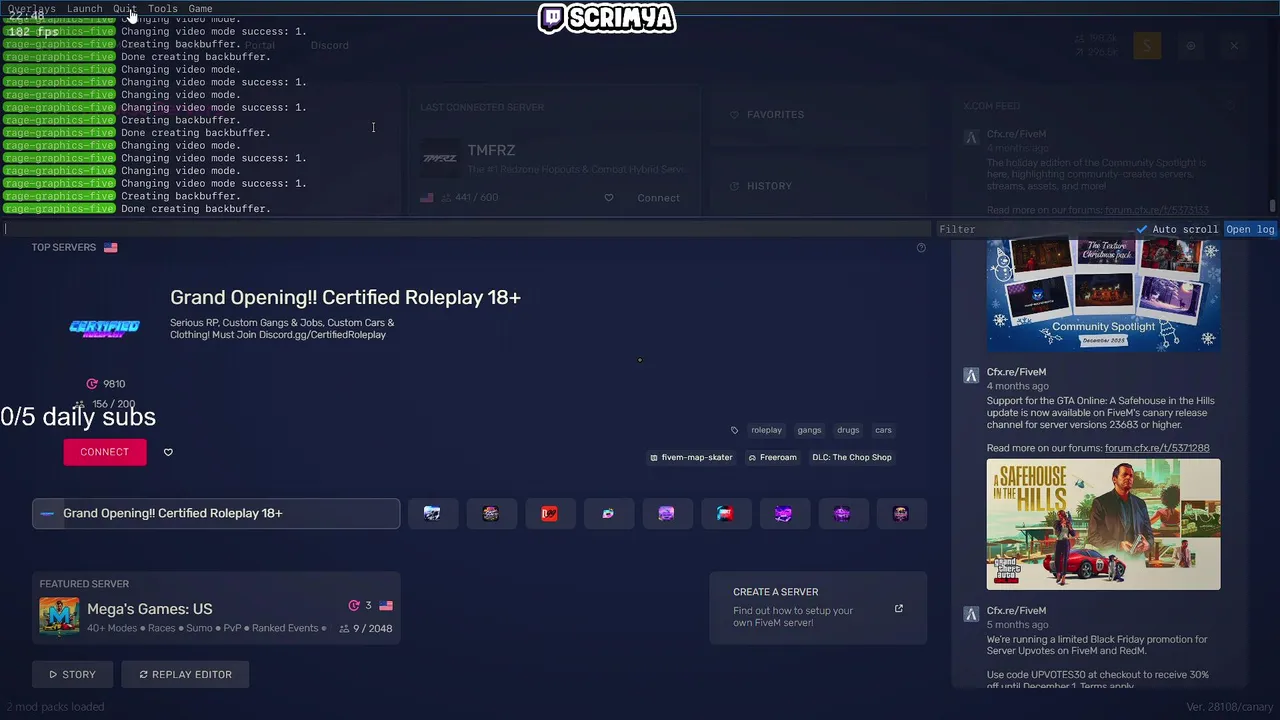Click the Freeroam game type label
The width and height of the screenshot is (1280, 720).
[x=773, y=457]
